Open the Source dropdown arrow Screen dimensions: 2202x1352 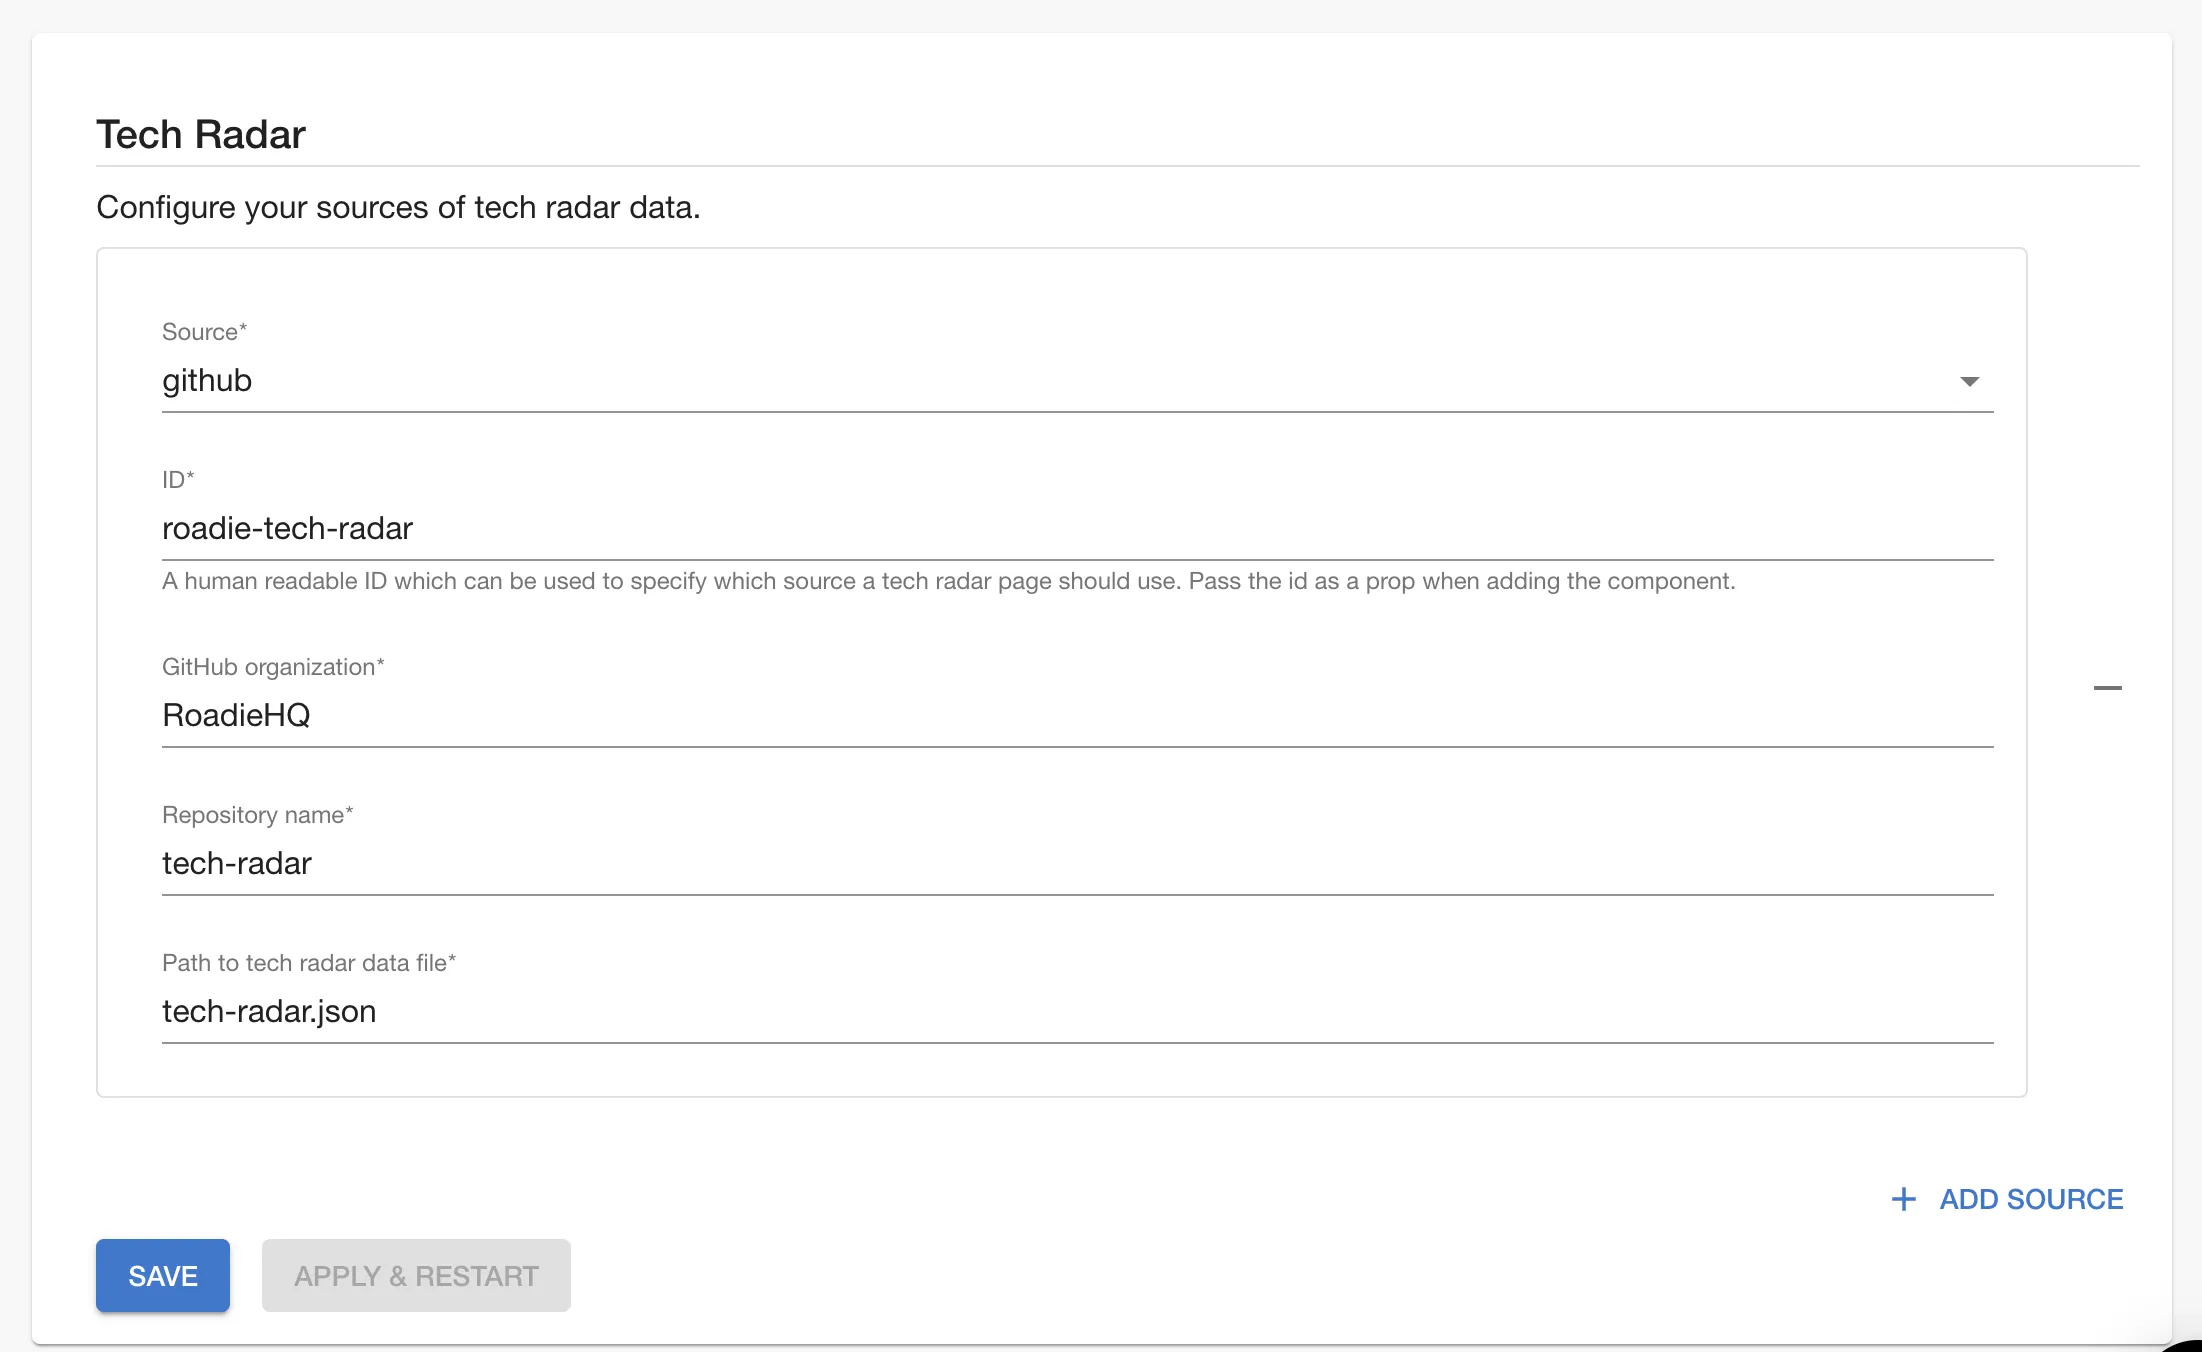pos(1968,381)
